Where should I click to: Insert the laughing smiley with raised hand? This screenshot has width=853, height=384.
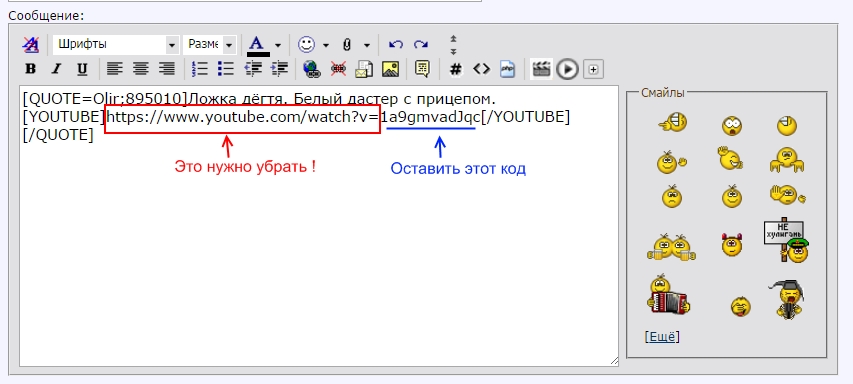(x=730, y=158)
